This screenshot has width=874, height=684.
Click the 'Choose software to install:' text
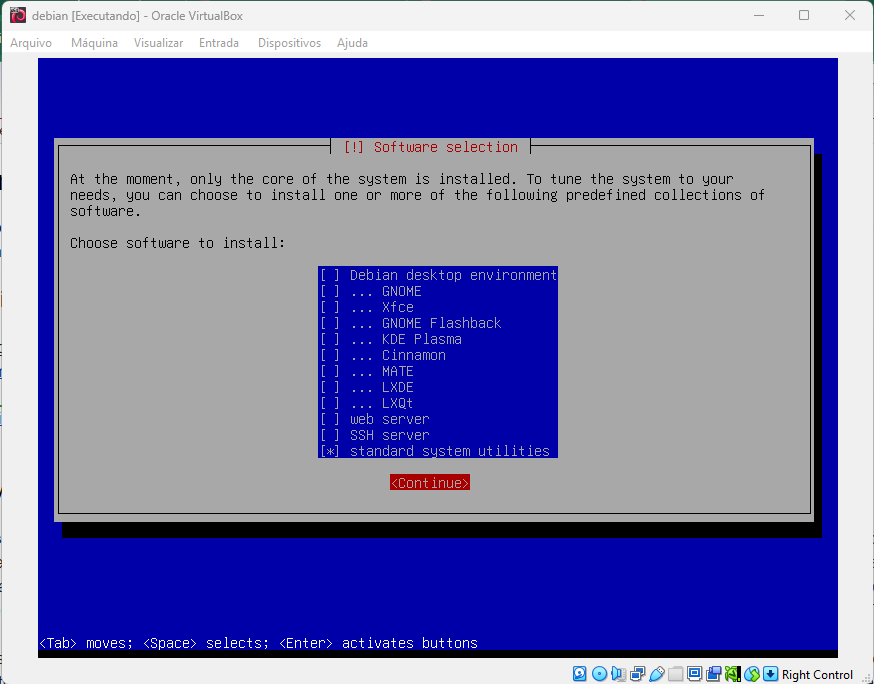point(177,243)
